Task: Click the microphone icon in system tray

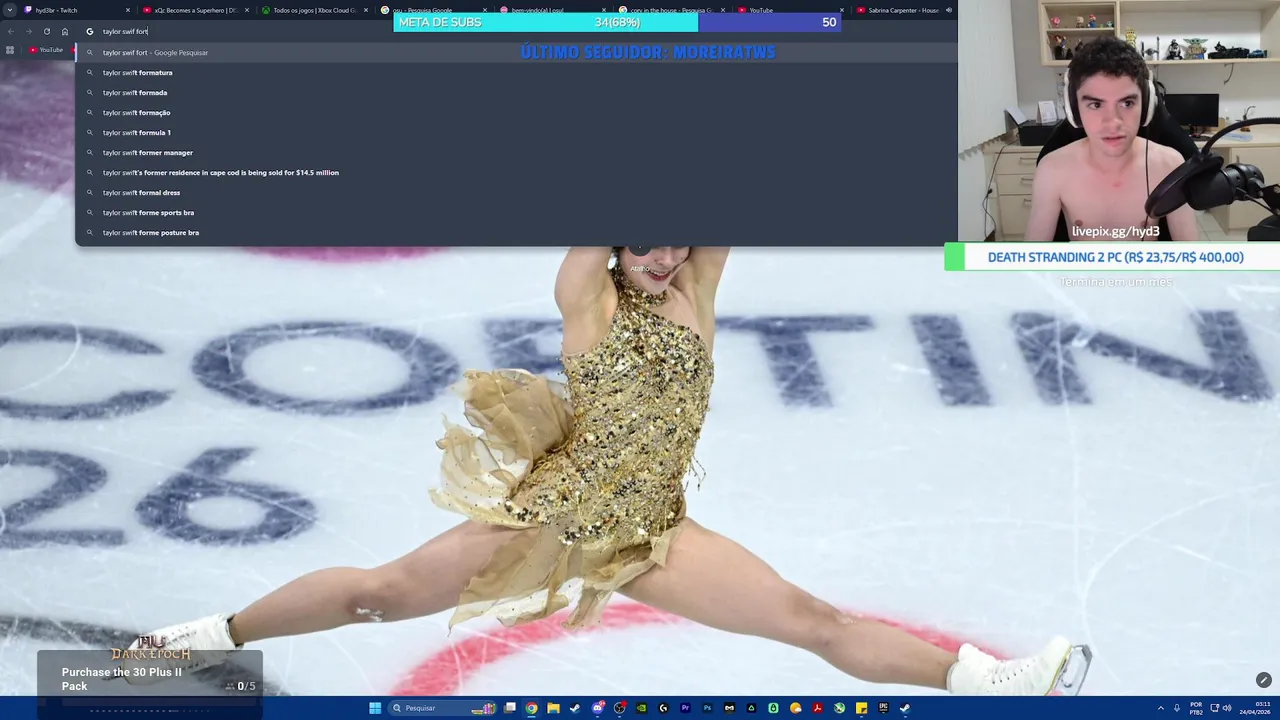Action: [x=1177, y=708]
